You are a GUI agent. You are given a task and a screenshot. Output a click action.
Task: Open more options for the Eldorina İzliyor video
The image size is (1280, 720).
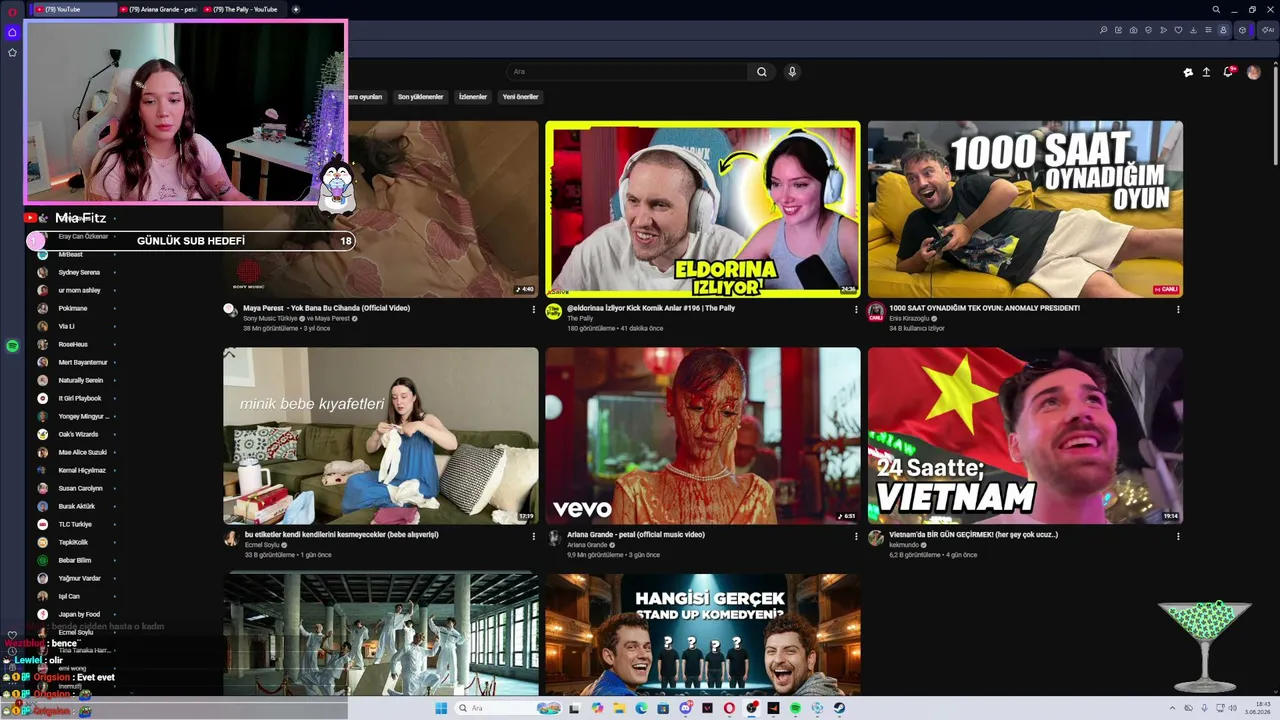click(856, 310)
